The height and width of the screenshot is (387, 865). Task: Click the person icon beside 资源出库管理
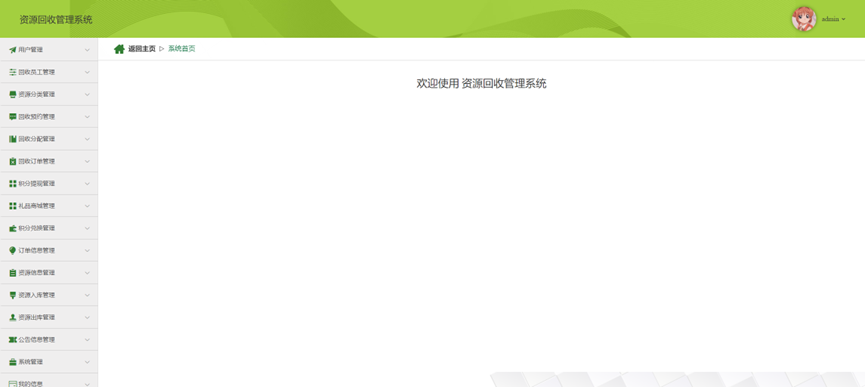[13, 318]
